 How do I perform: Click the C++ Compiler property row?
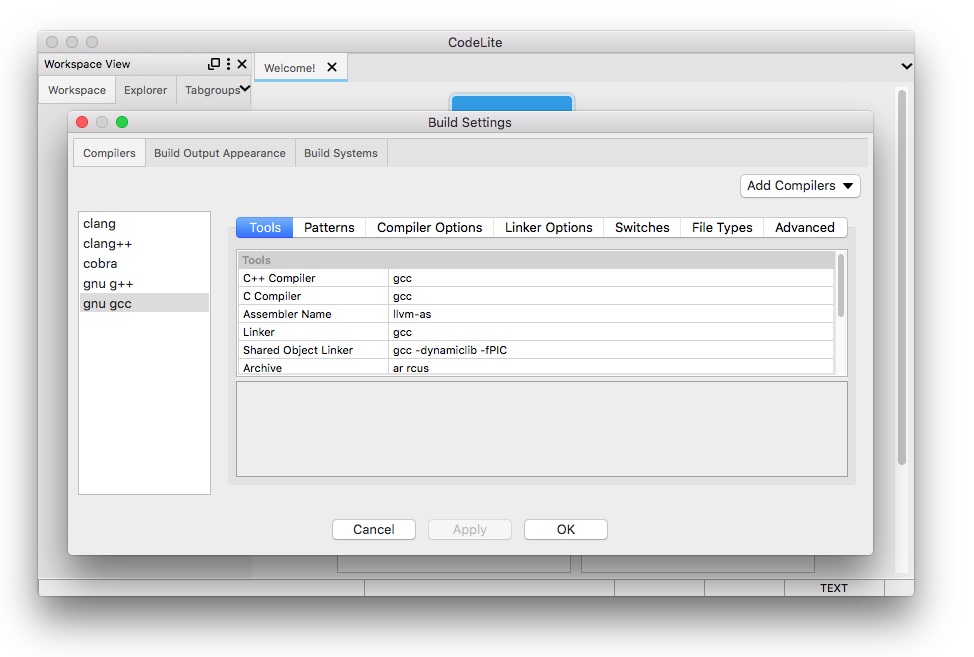[535, 278]
